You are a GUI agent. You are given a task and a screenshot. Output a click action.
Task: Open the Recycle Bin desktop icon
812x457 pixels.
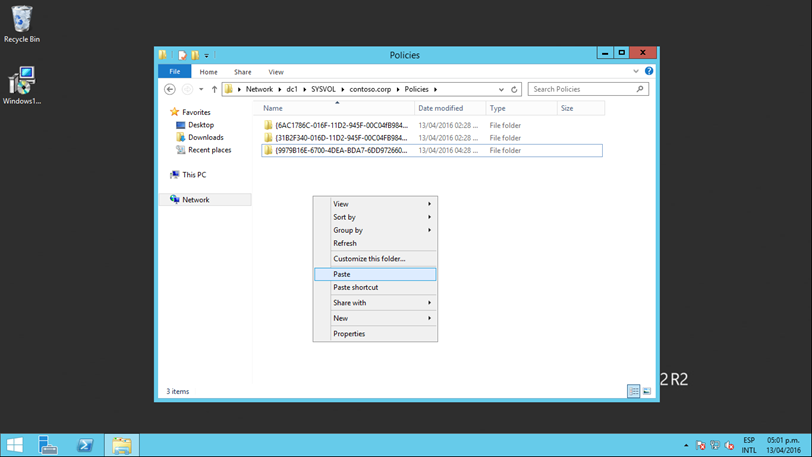(x=22, y=24)
